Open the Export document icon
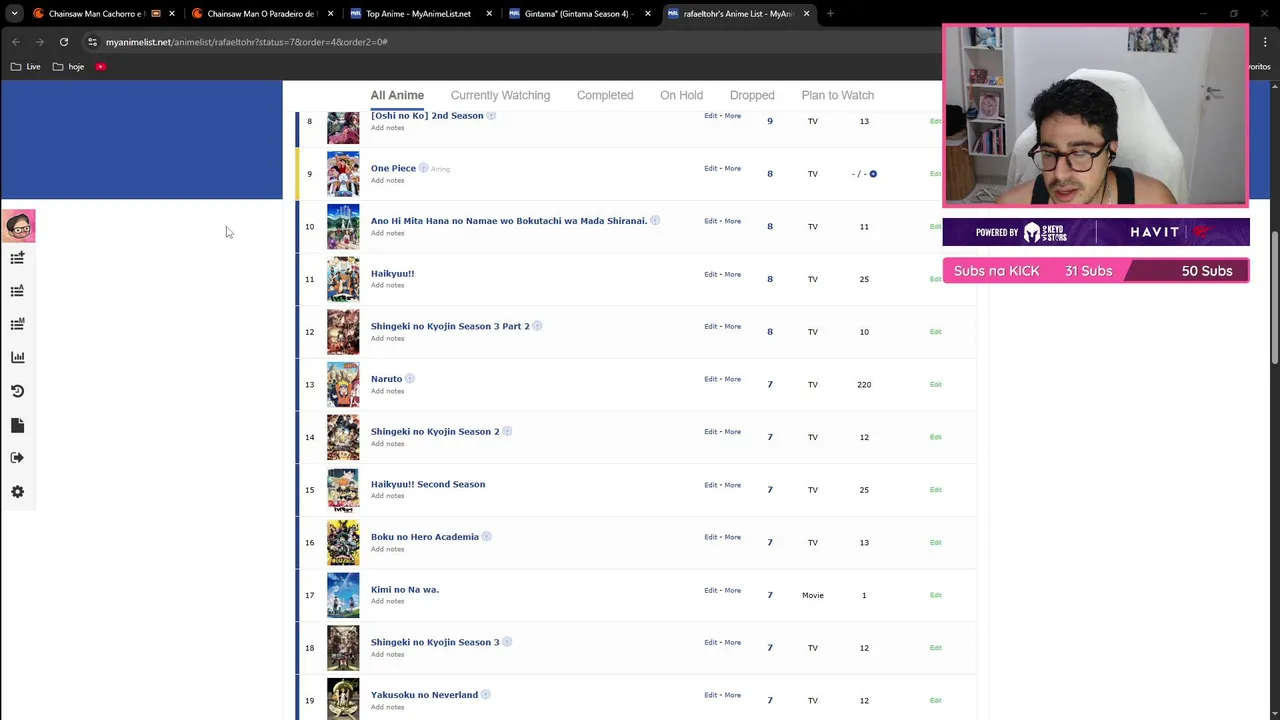 coord(17,425)
